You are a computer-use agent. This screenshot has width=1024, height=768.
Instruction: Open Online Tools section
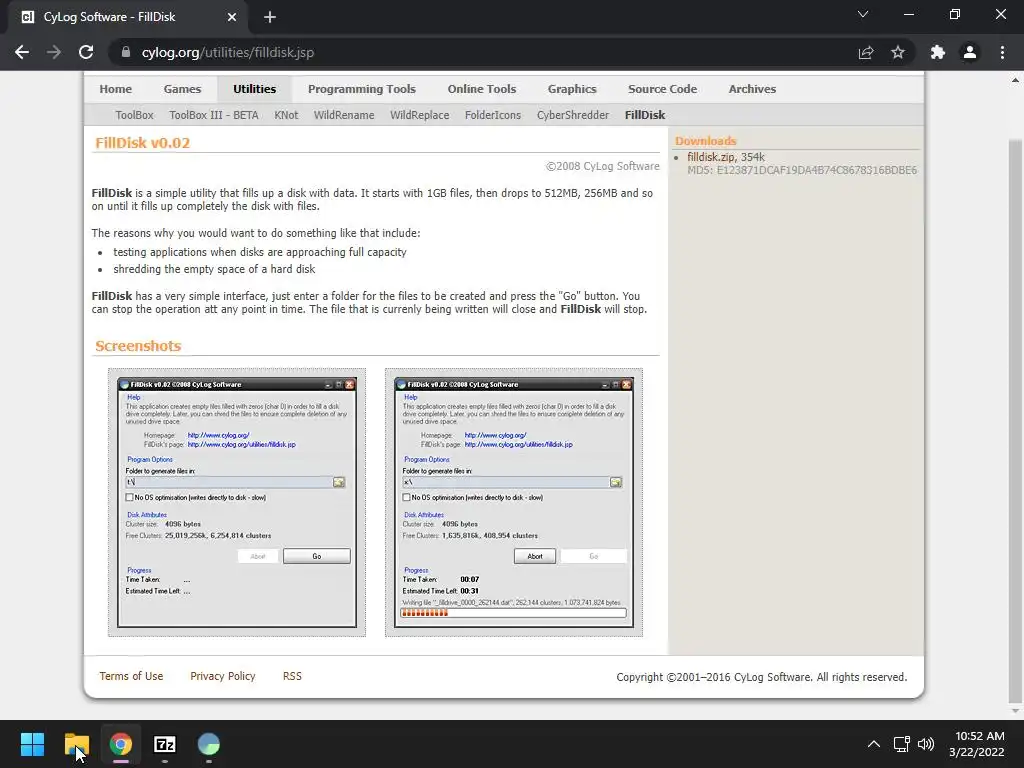click(482, 89)
